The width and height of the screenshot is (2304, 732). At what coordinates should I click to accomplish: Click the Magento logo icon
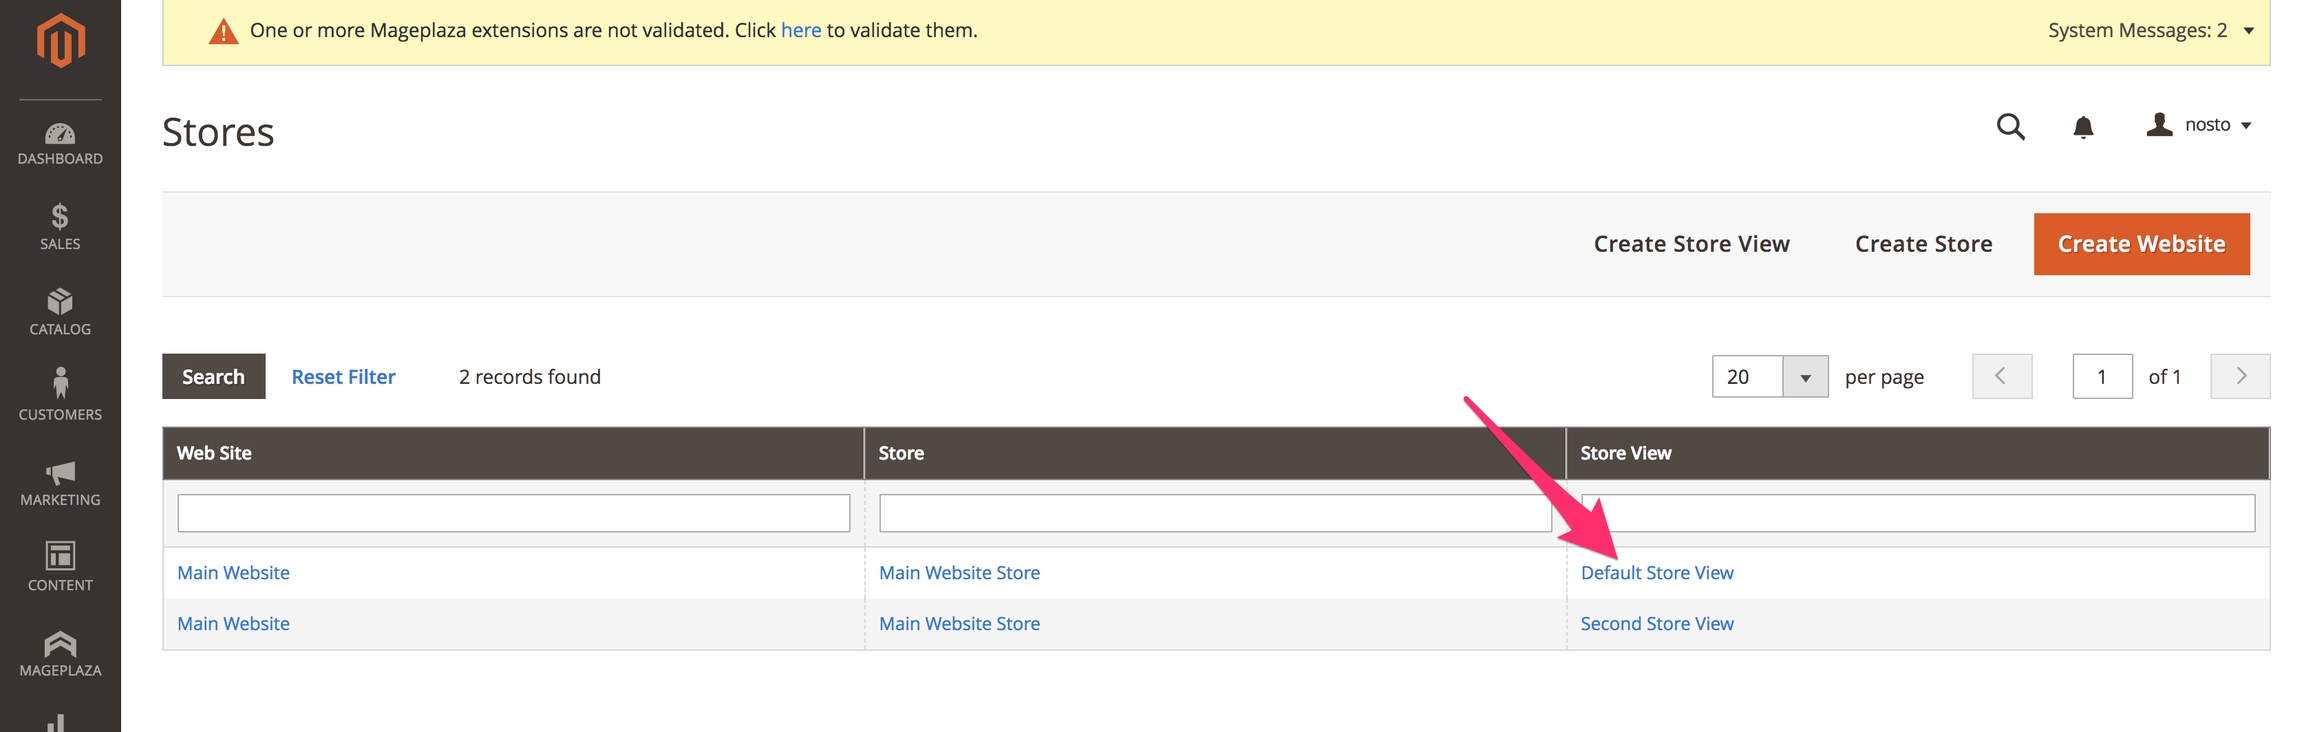coord(60,41)
